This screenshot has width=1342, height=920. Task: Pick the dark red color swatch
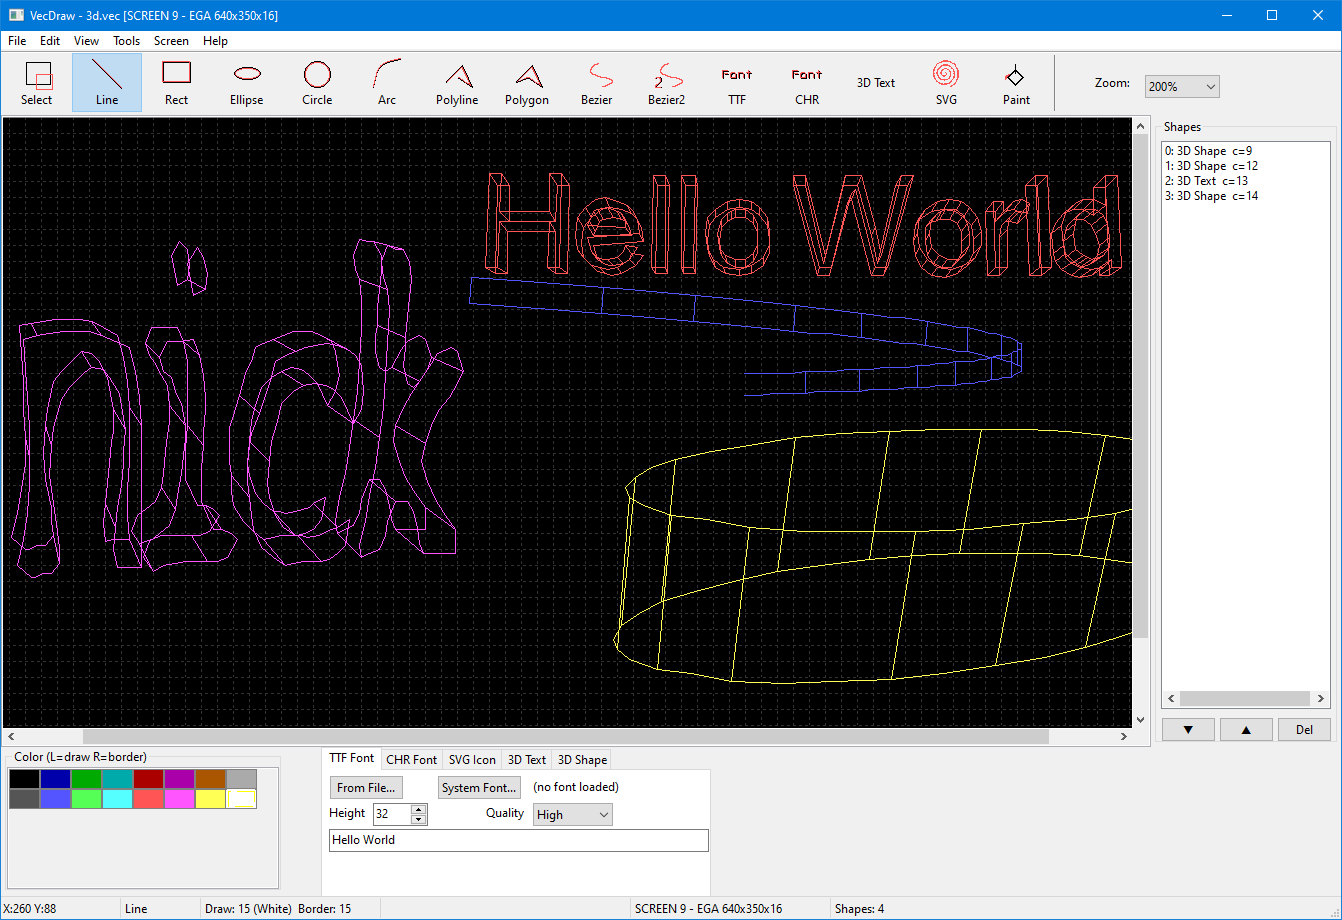(x=148, y=779)
